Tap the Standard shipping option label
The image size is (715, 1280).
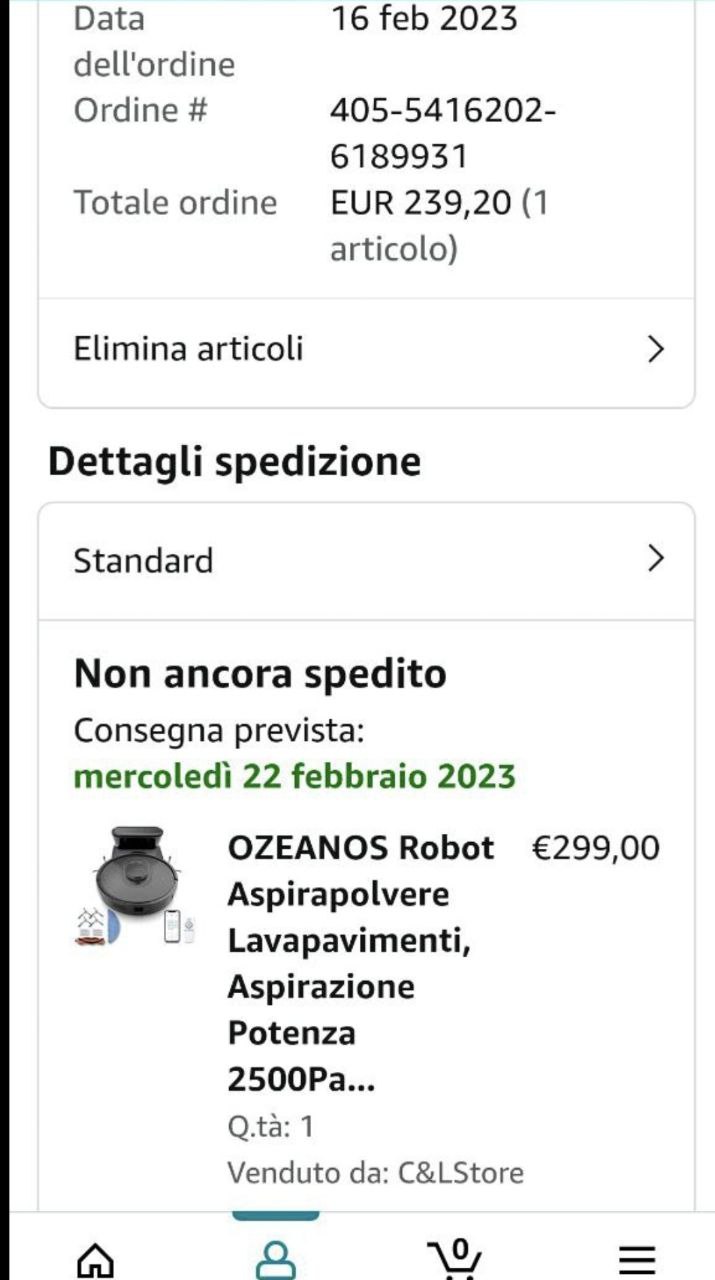(143, 560)
